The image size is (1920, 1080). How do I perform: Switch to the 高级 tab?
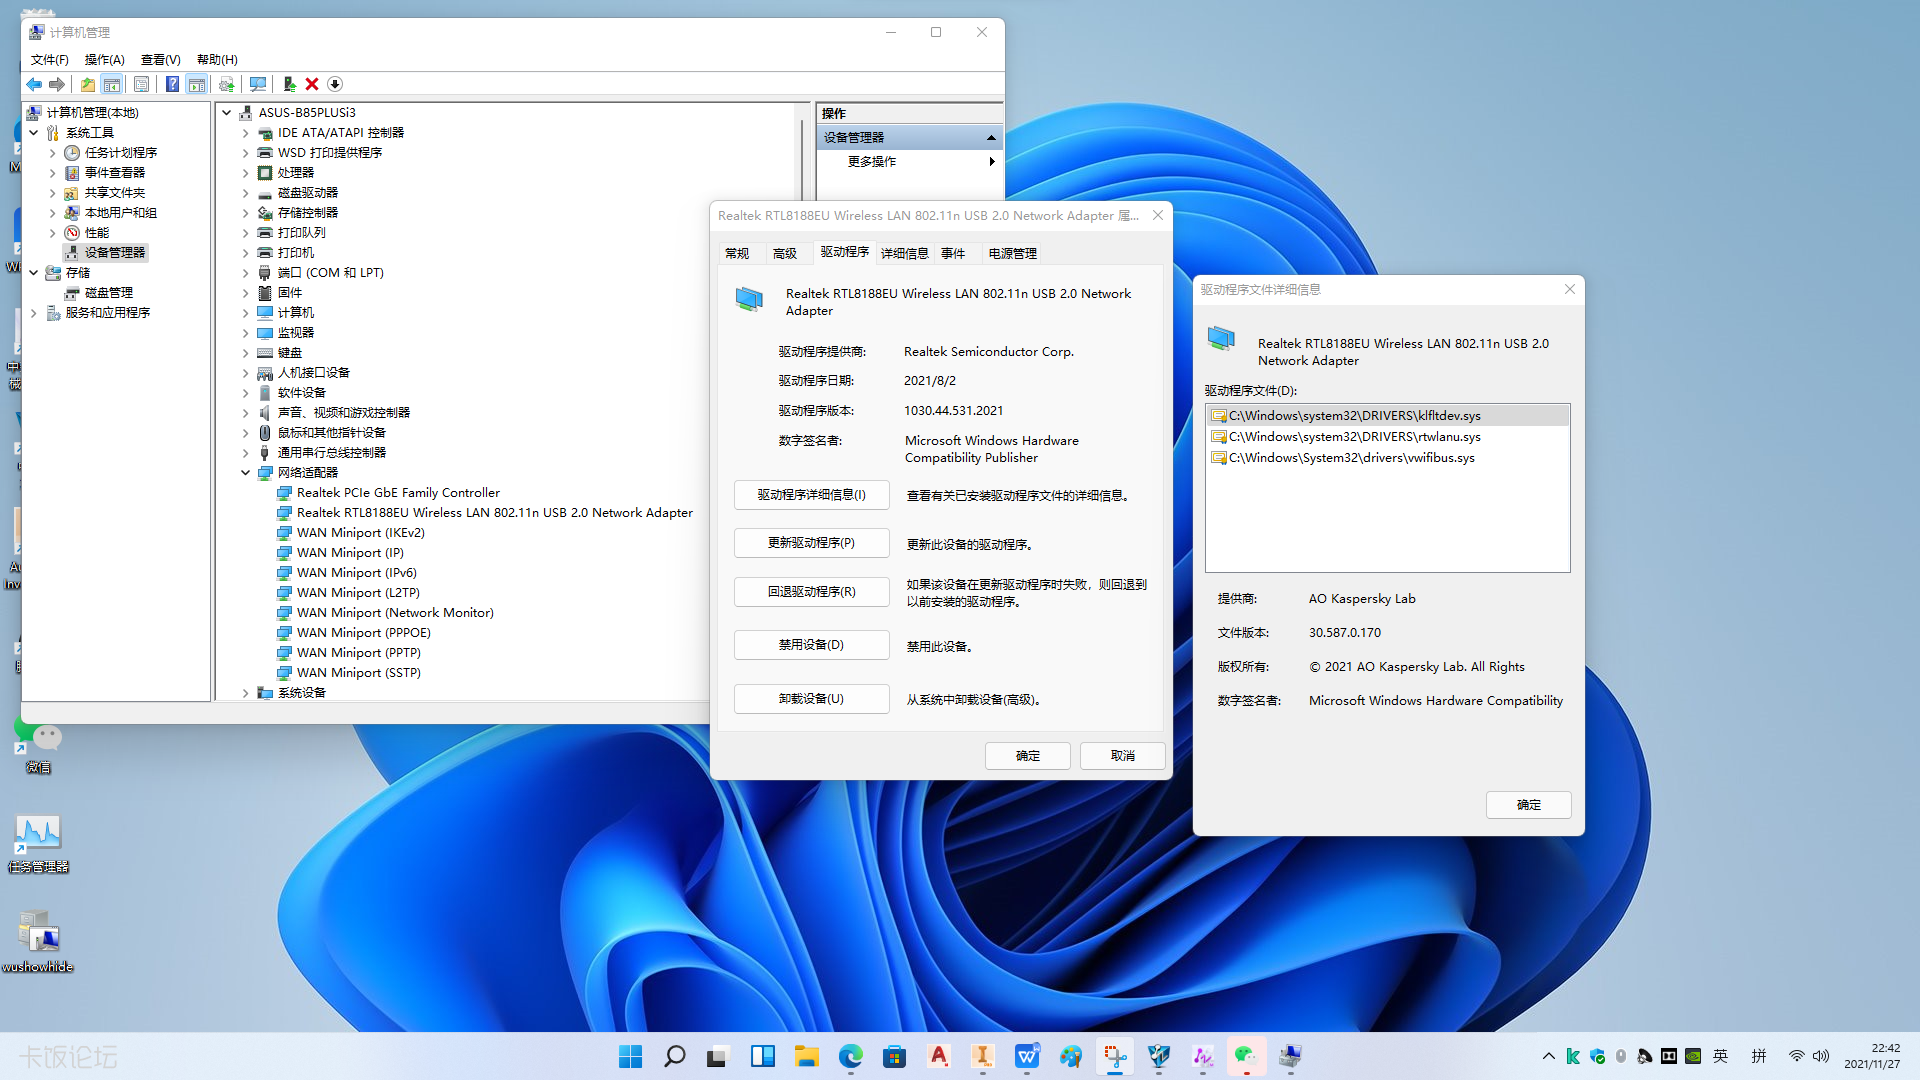tap(785, 254)
